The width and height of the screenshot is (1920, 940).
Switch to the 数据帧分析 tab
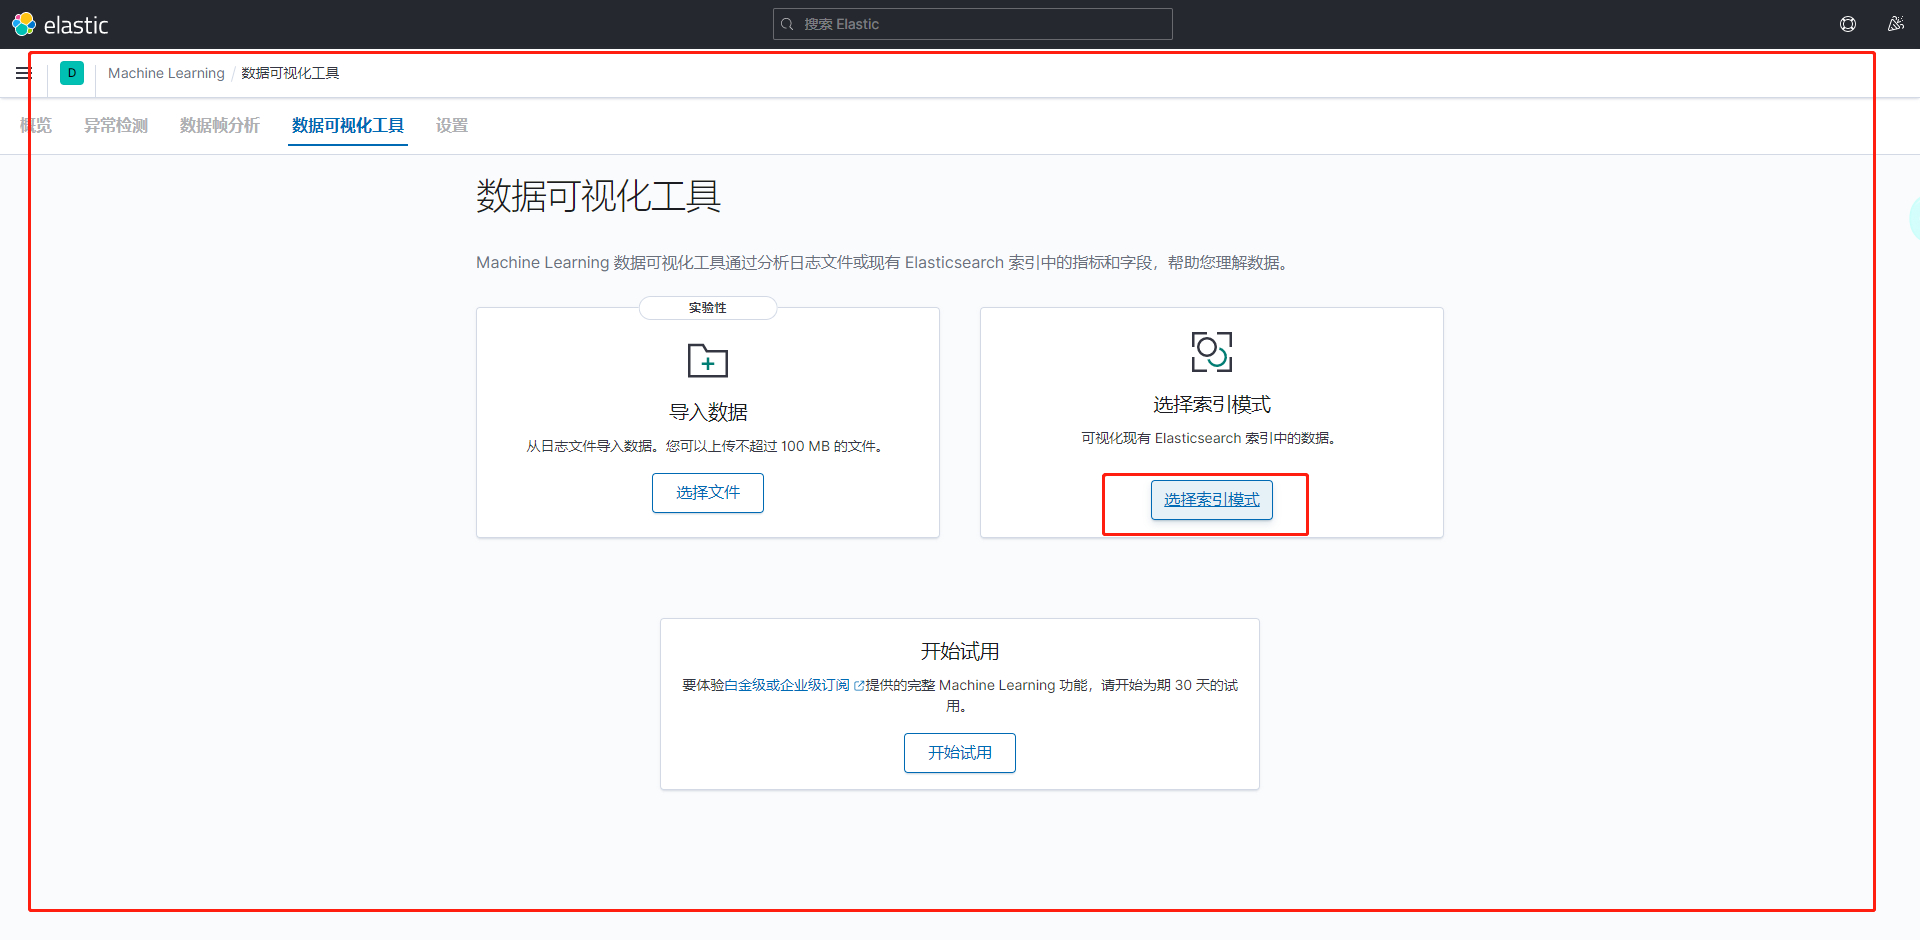(220, 125)
